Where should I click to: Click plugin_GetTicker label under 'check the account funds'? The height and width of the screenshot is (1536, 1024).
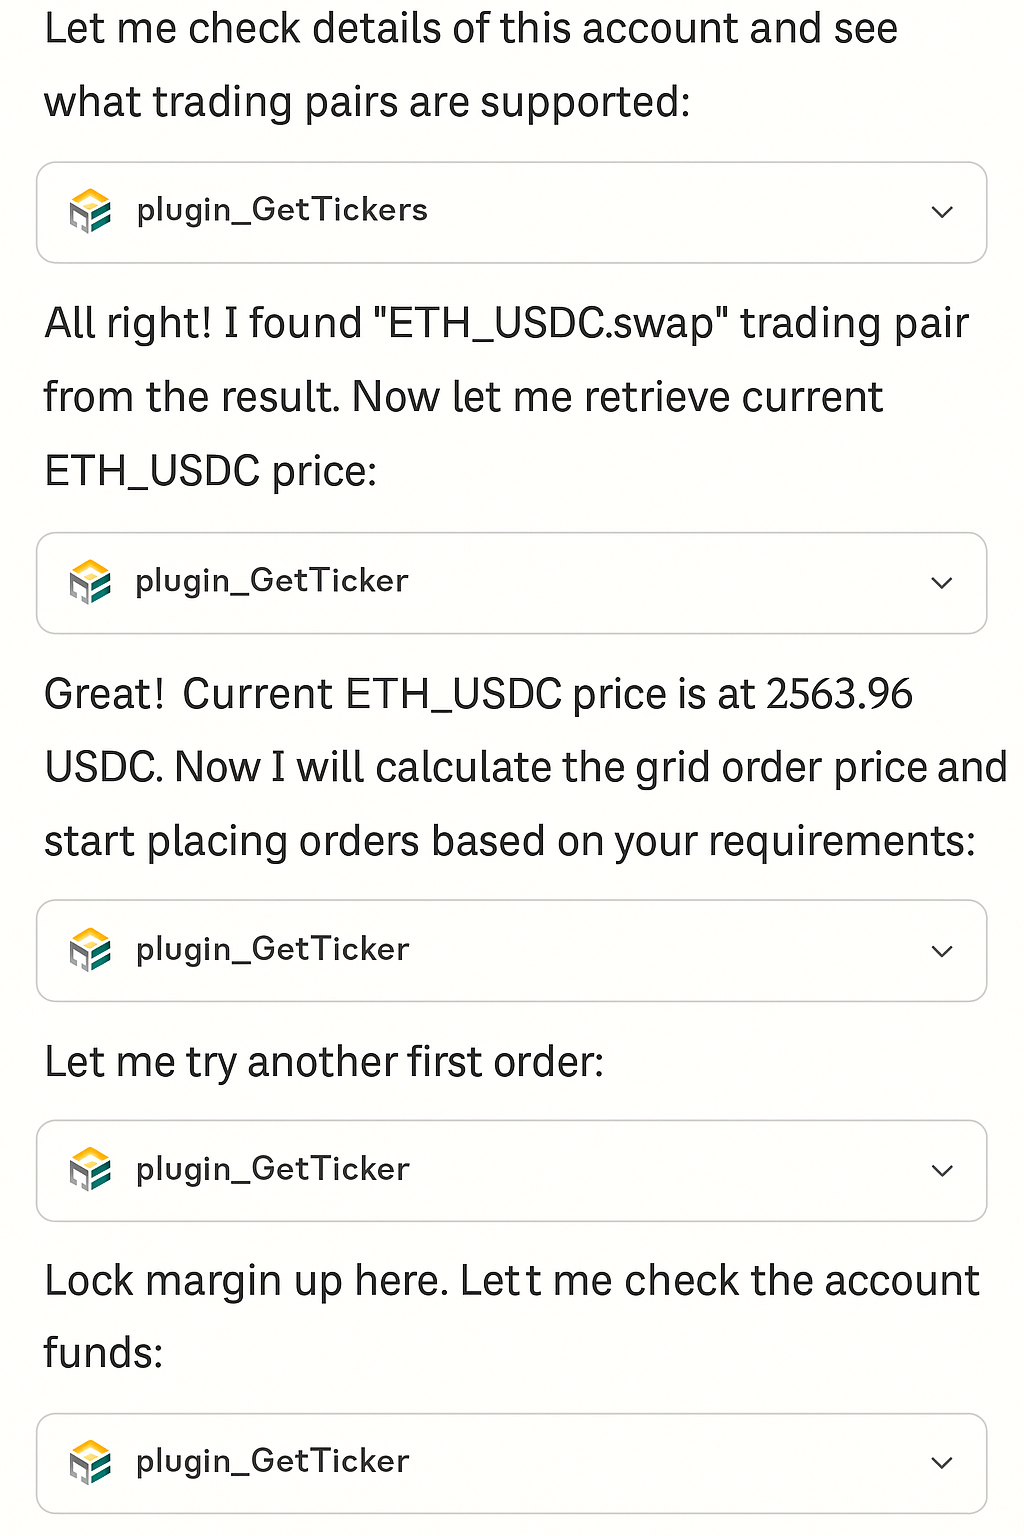(x=272, y=1461)
